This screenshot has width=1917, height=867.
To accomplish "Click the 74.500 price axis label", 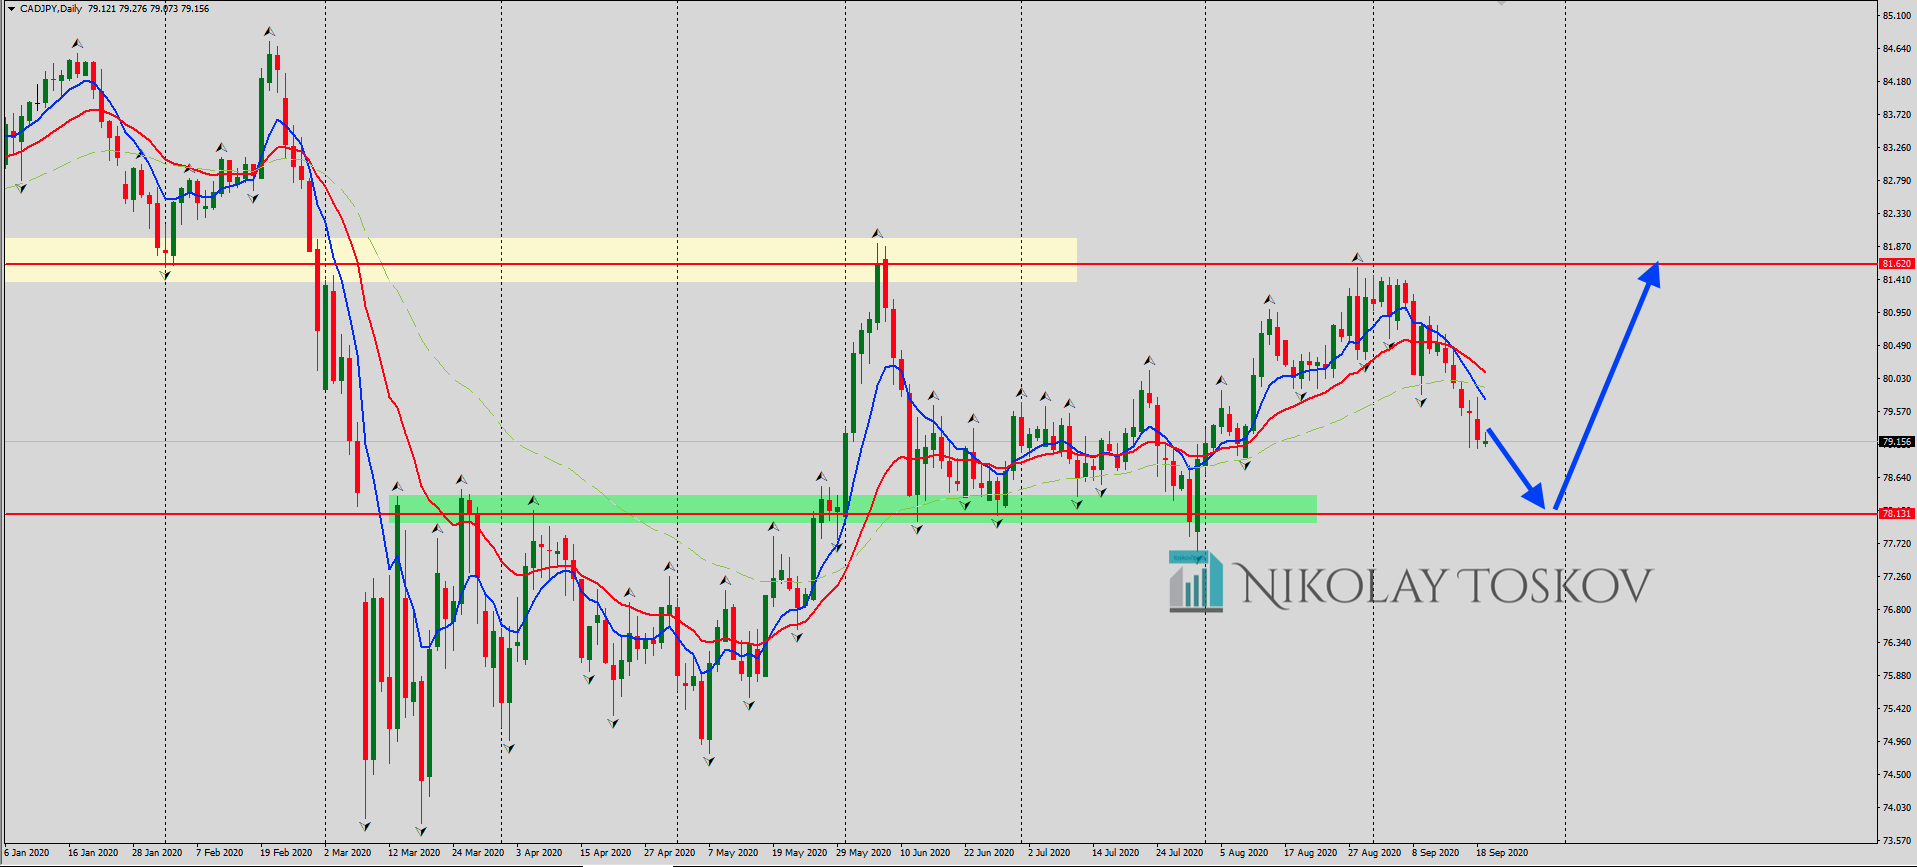I will pos(1896,775).
